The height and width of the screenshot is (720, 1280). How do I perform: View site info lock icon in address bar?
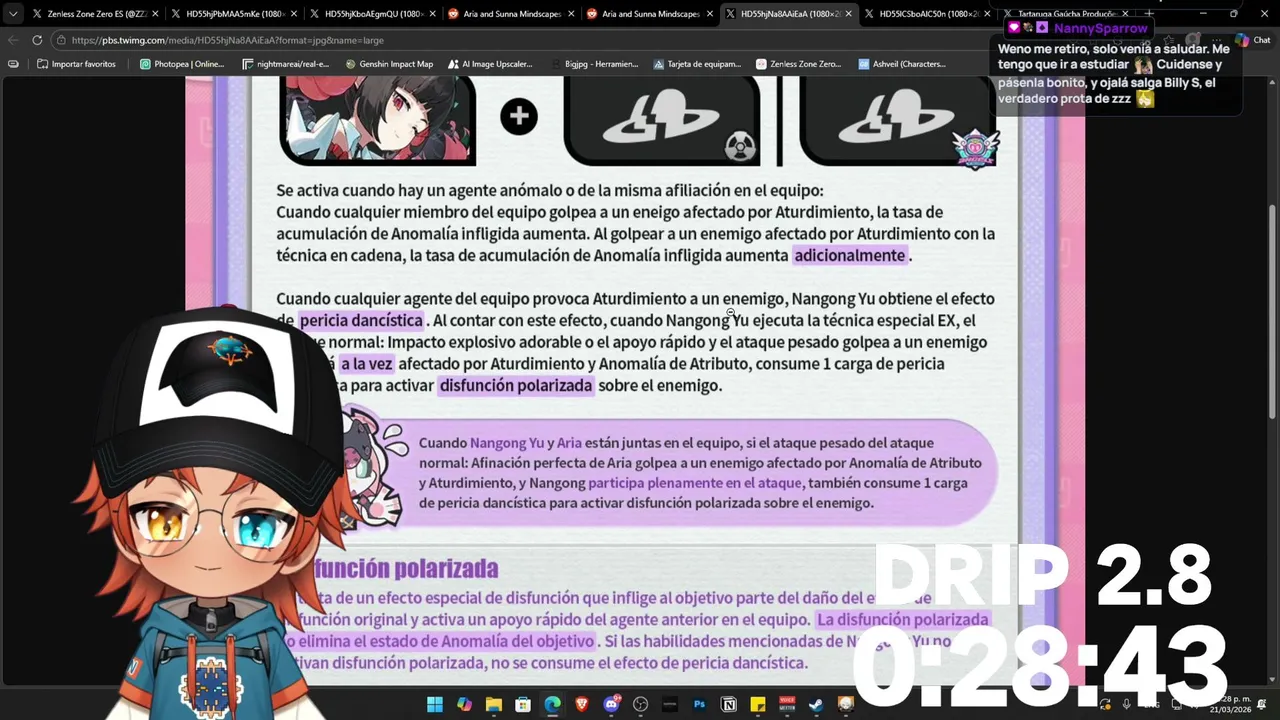pyautogui.click(x=61, y=40)
